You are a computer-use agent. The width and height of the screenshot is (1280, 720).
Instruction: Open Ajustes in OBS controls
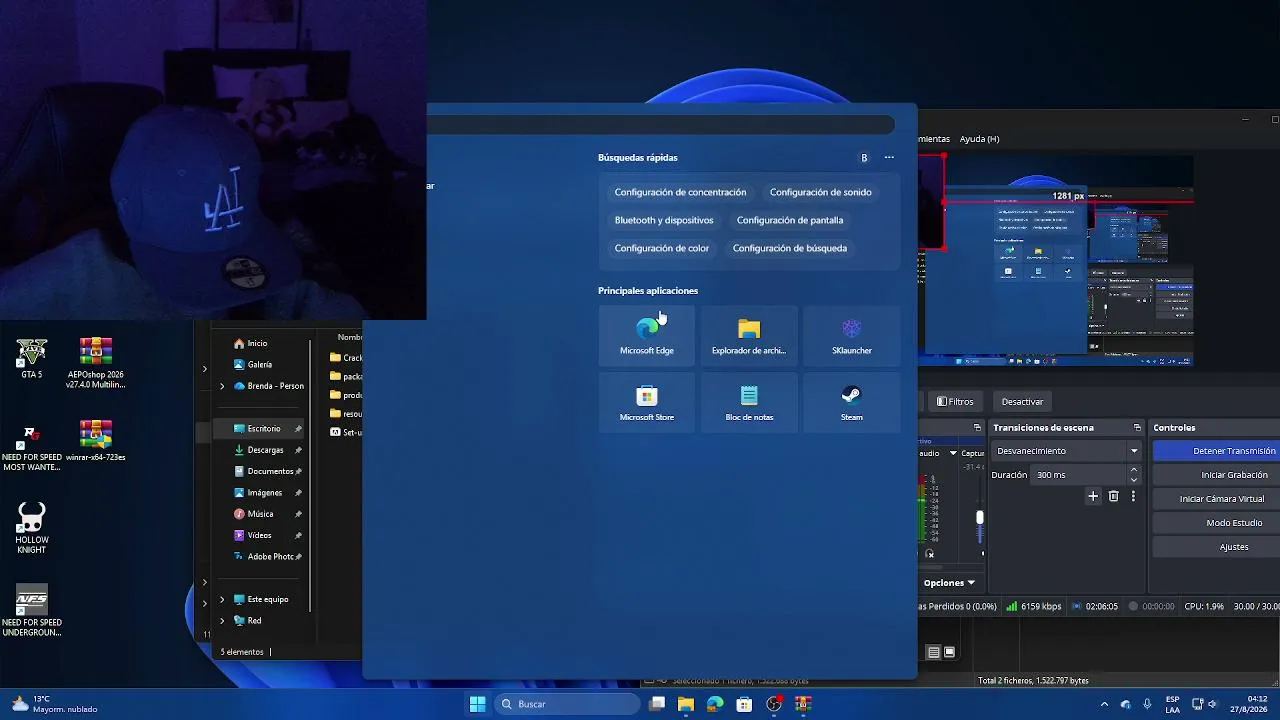(1216, 547)
